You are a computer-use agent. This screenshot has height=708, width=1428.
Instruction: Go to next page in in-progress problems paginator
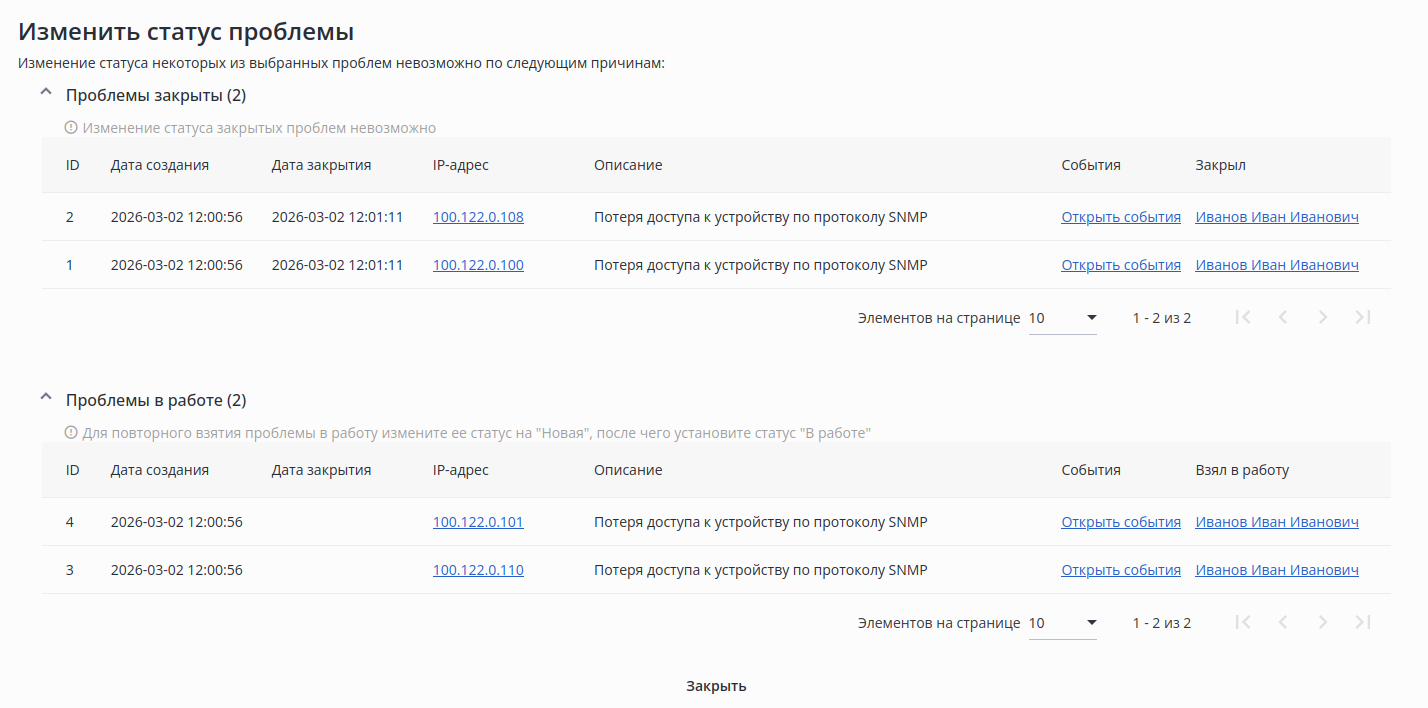(x=1323, y=622)
